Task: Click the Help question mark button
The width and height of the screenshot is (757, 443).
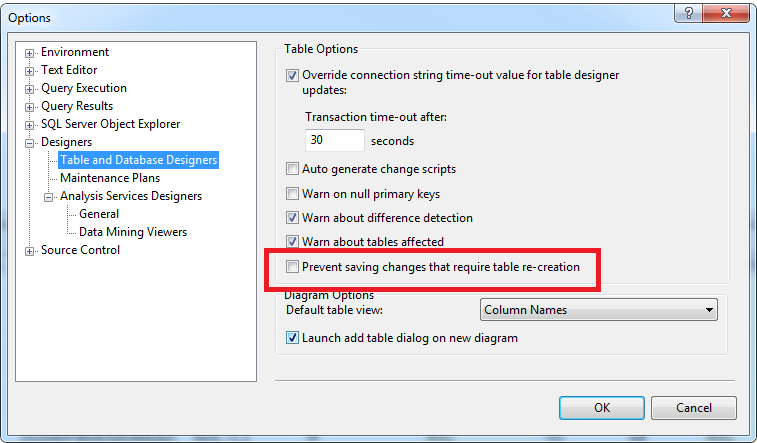Action: 687,14
